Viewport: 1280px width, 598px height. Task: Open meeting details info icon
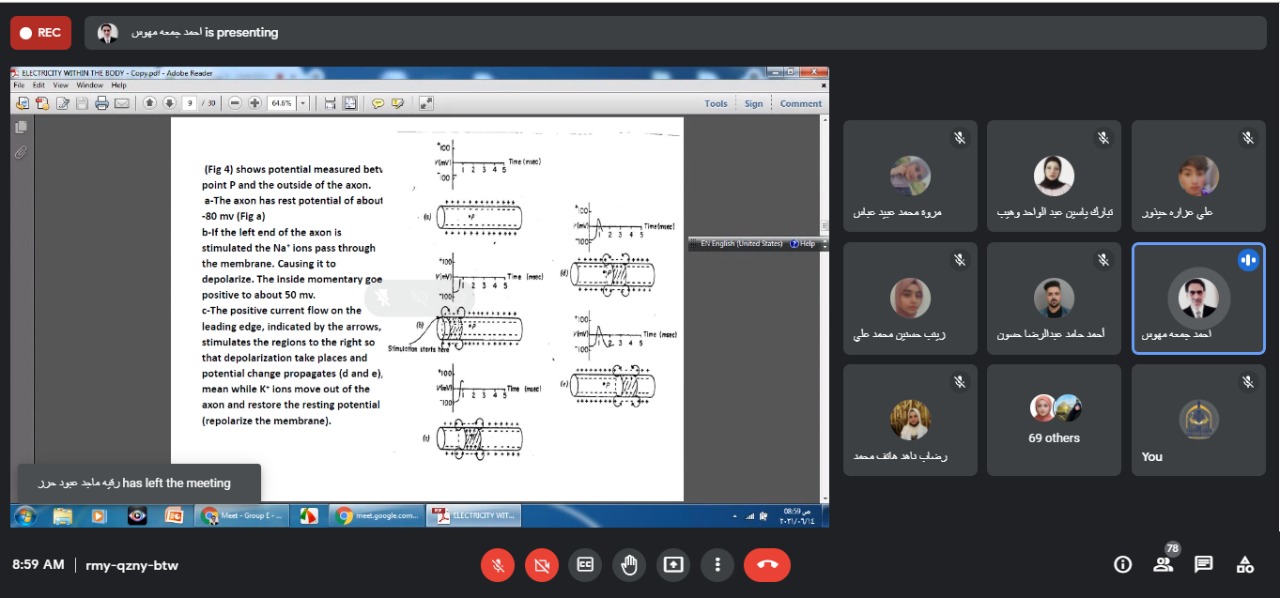pos(1123,565)
